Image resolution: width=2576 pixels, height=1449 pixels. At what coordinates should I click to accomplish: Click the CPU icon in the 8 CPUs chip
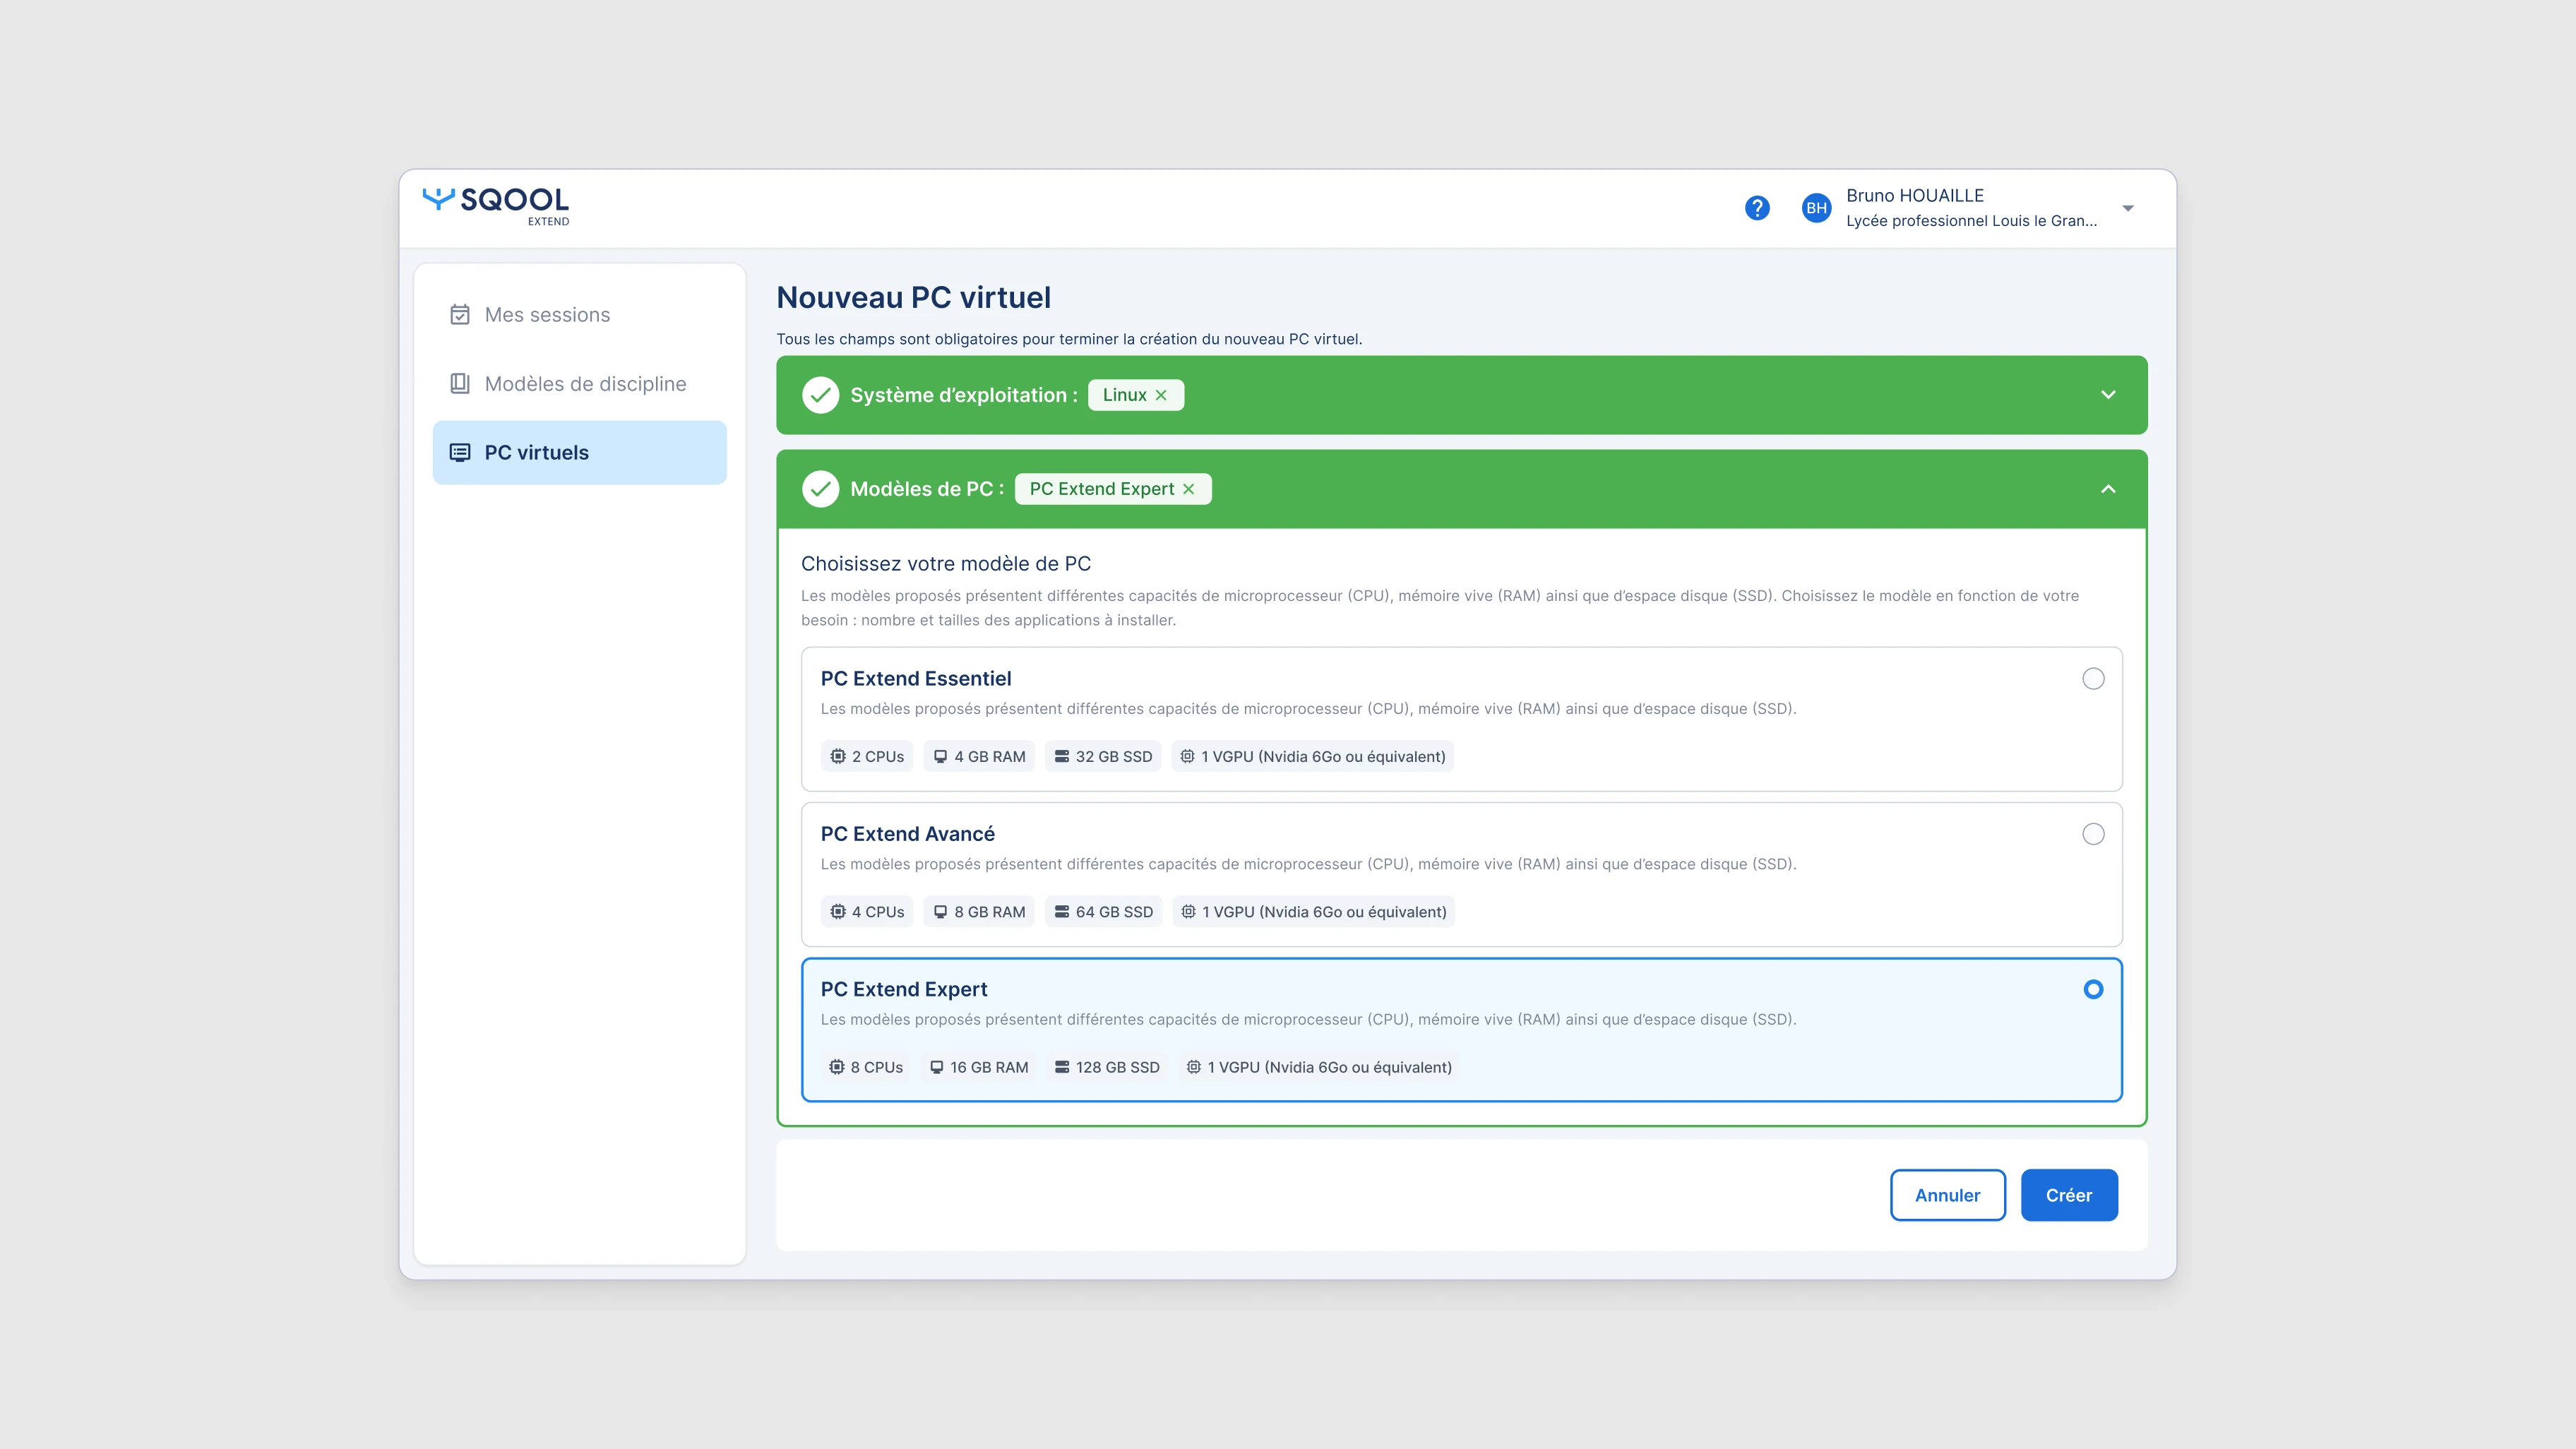(836, 1067)
